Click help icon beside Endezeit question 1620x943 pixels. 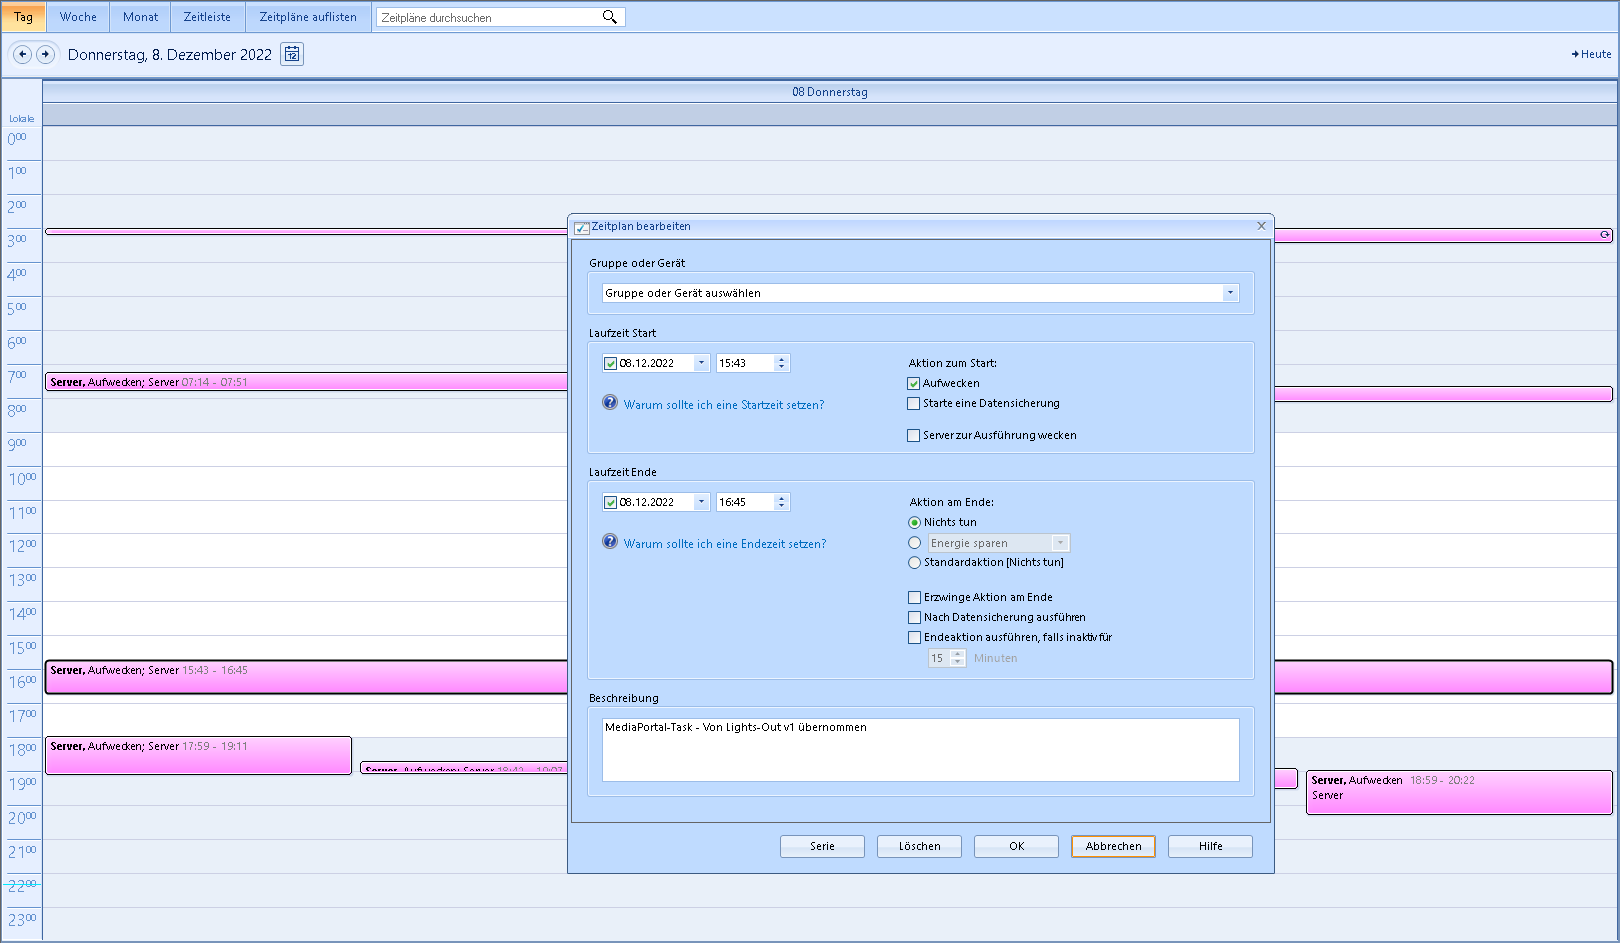610,542
